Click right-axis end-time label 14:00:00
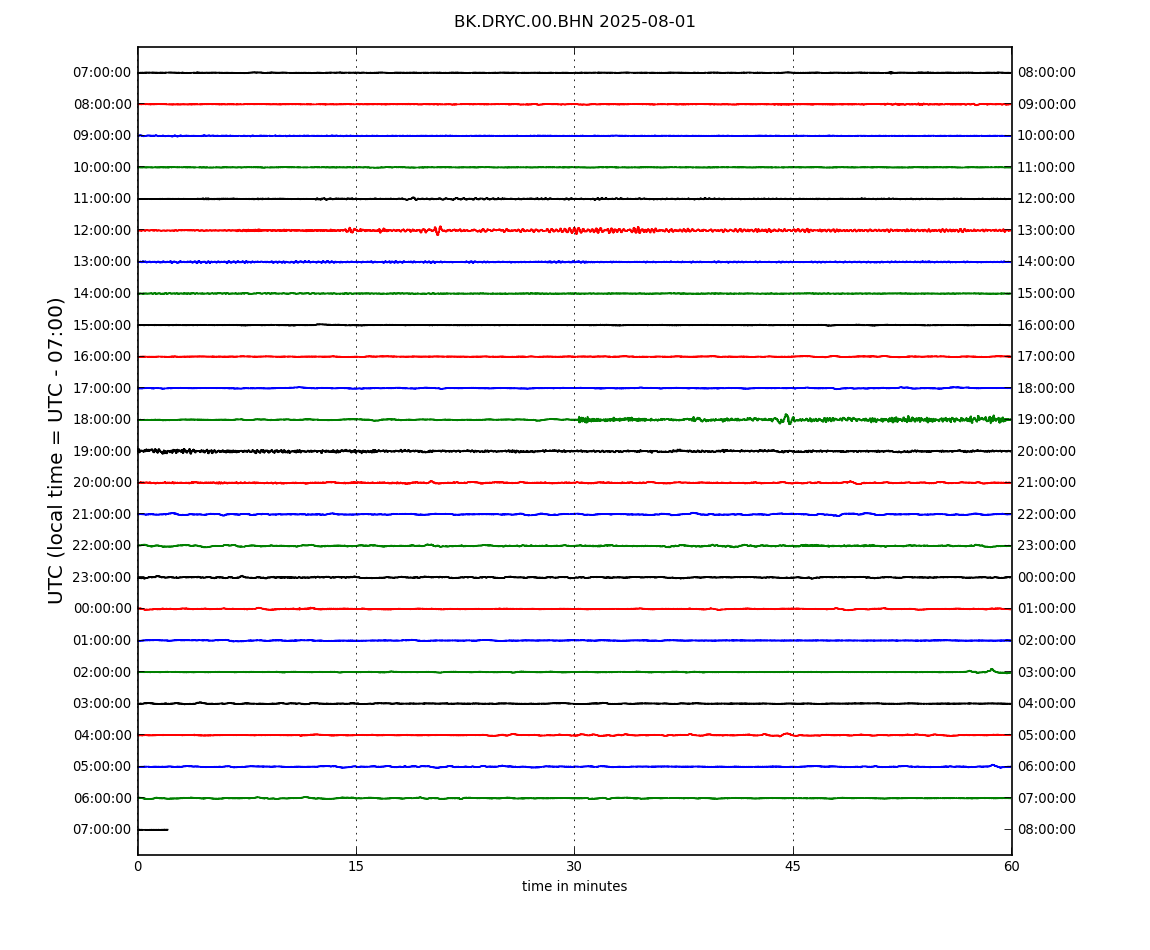The height and width of the screenshot is (950, 1150). (x=1047, y=262)
